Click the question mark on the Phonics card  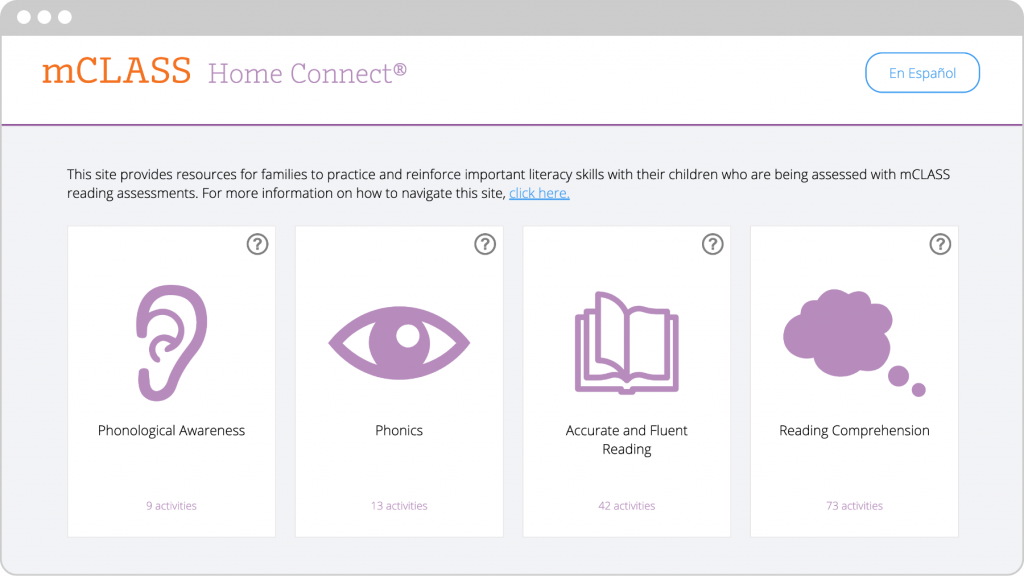(485, 244)
